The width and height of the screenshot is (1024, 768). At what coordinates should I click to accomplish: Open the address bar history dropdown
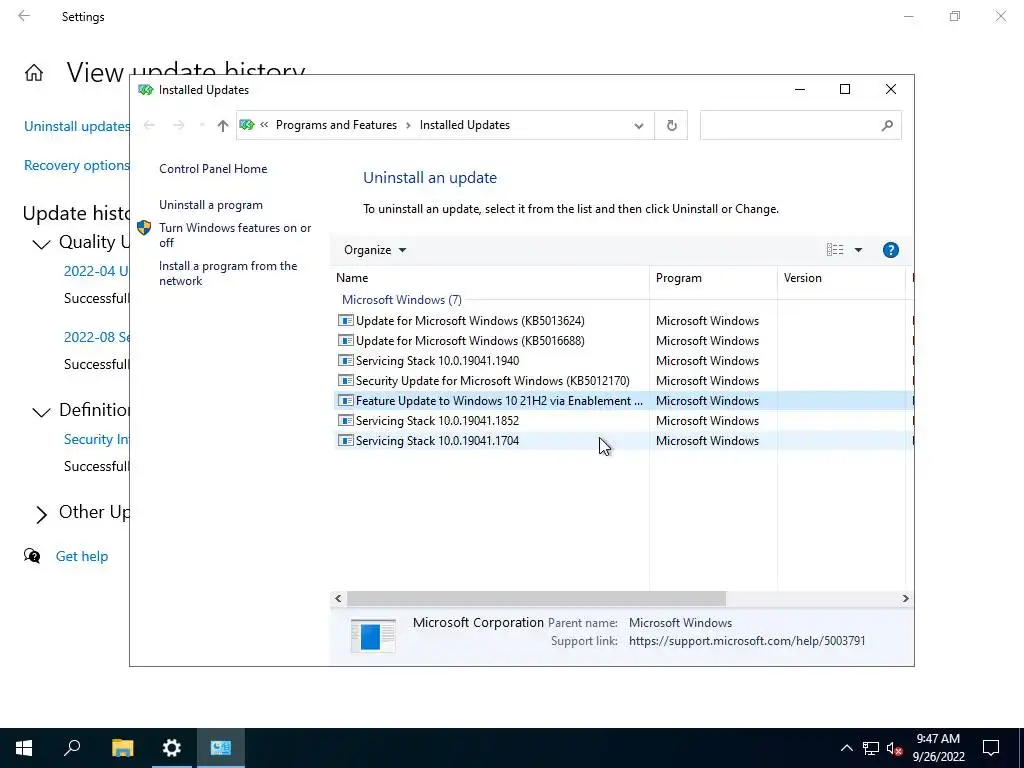(639, 125)
